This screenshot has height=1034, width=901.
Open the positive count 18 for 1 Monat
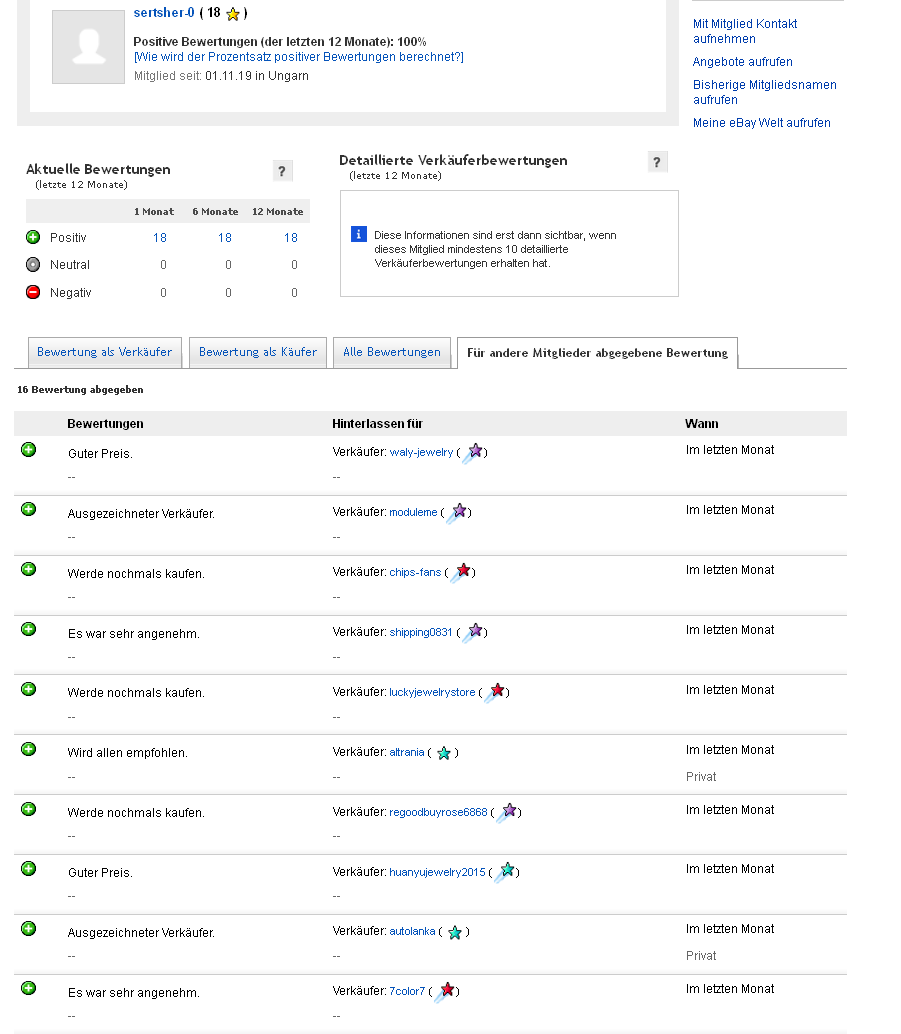click(x=160, y=237)
